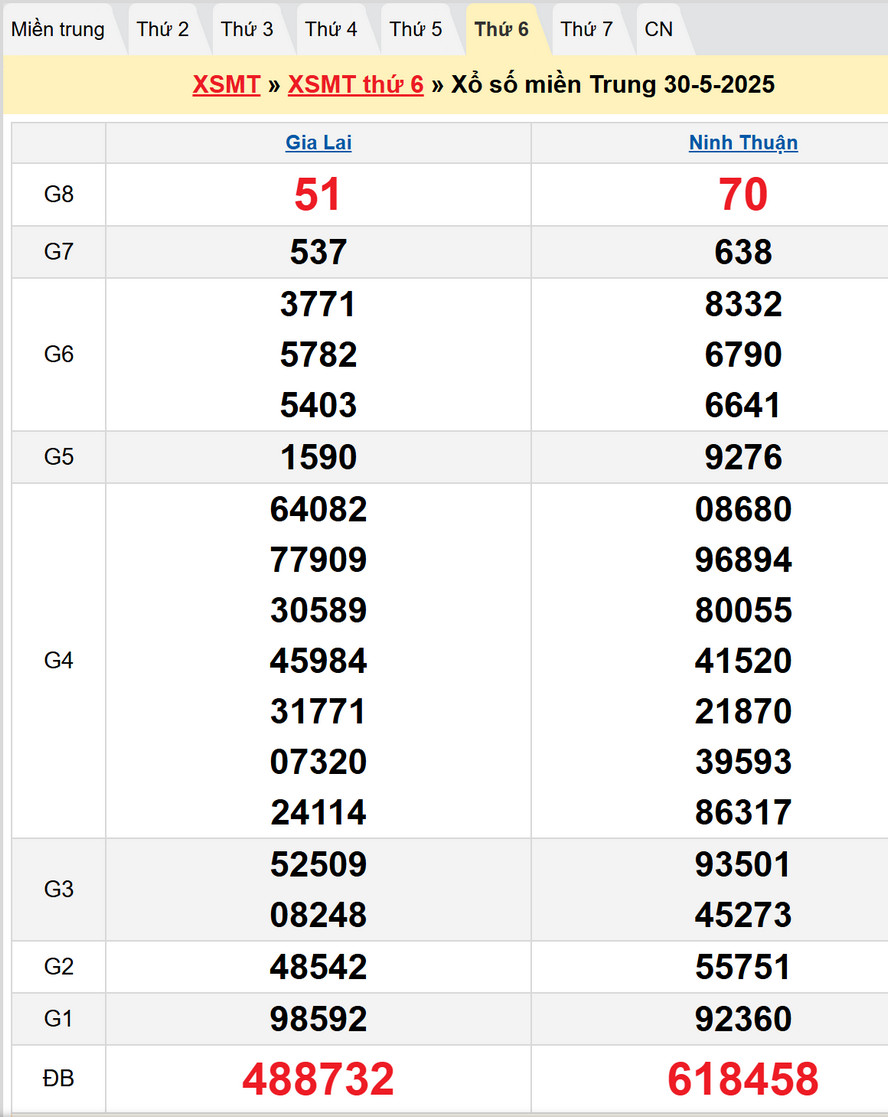The width and height of the screenshot is (888, 1117).
Task: Open the Gia Lai province link
Action: [x=318, y=143]
